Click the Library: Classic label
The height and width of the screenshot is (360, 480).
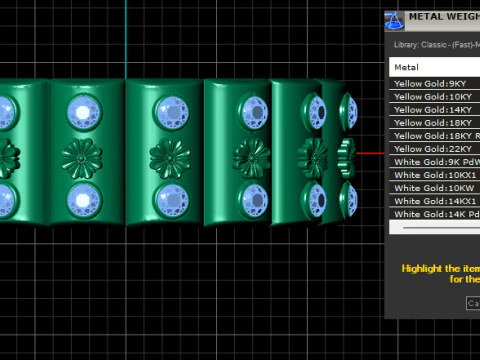tap(437, 45)
